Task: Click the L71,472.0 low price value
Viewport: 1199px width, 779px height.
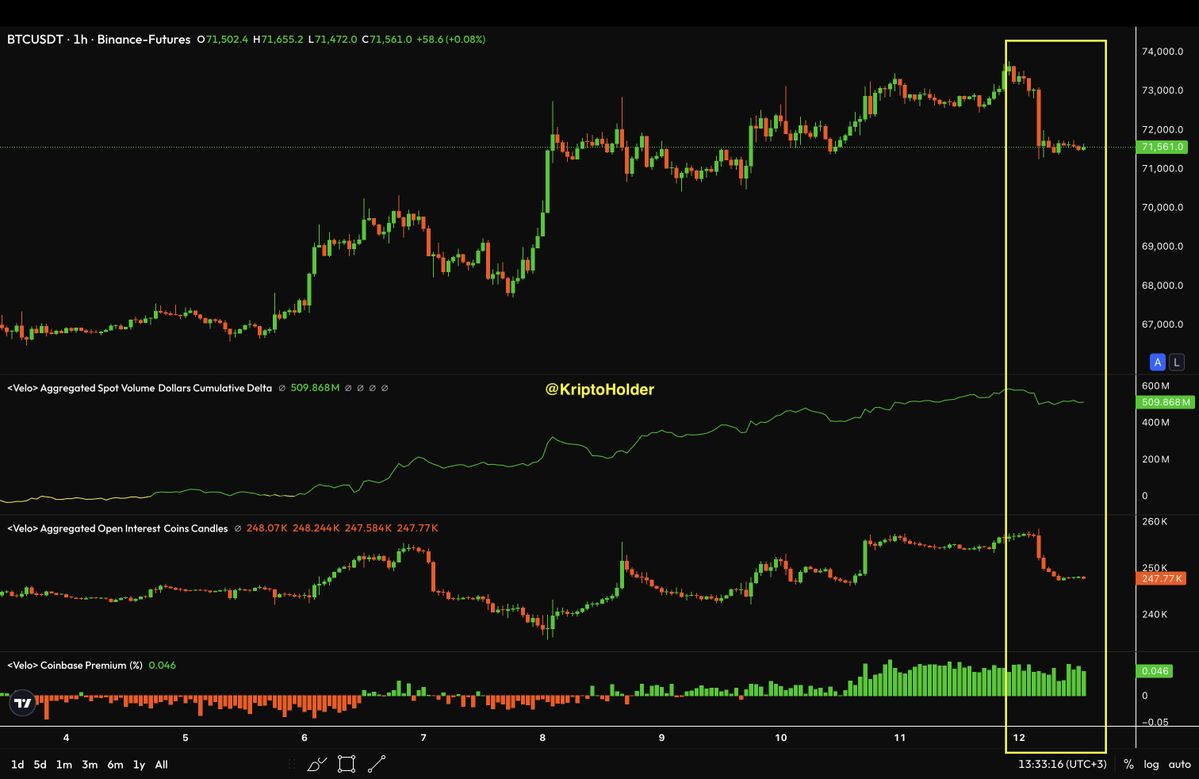Action: [x=333, y=39]
